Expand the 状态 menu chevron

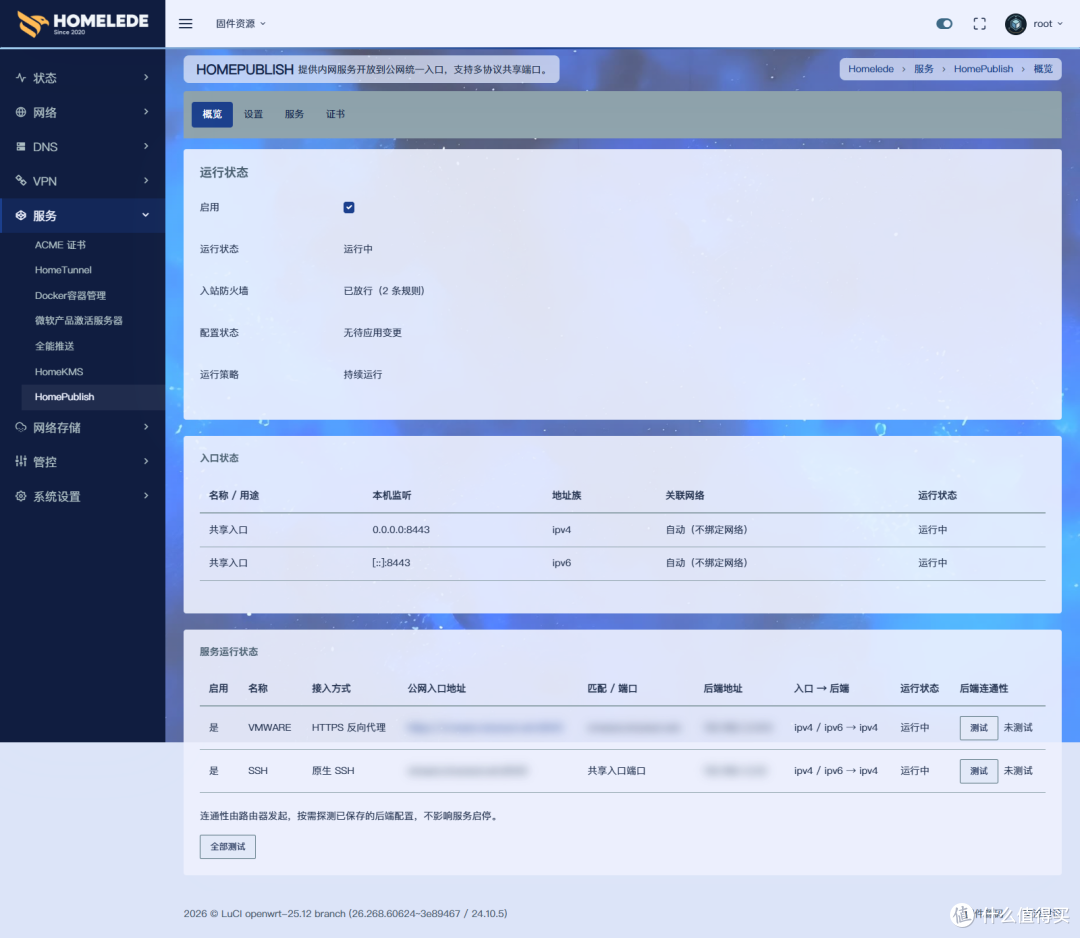[x=146, y=77]
